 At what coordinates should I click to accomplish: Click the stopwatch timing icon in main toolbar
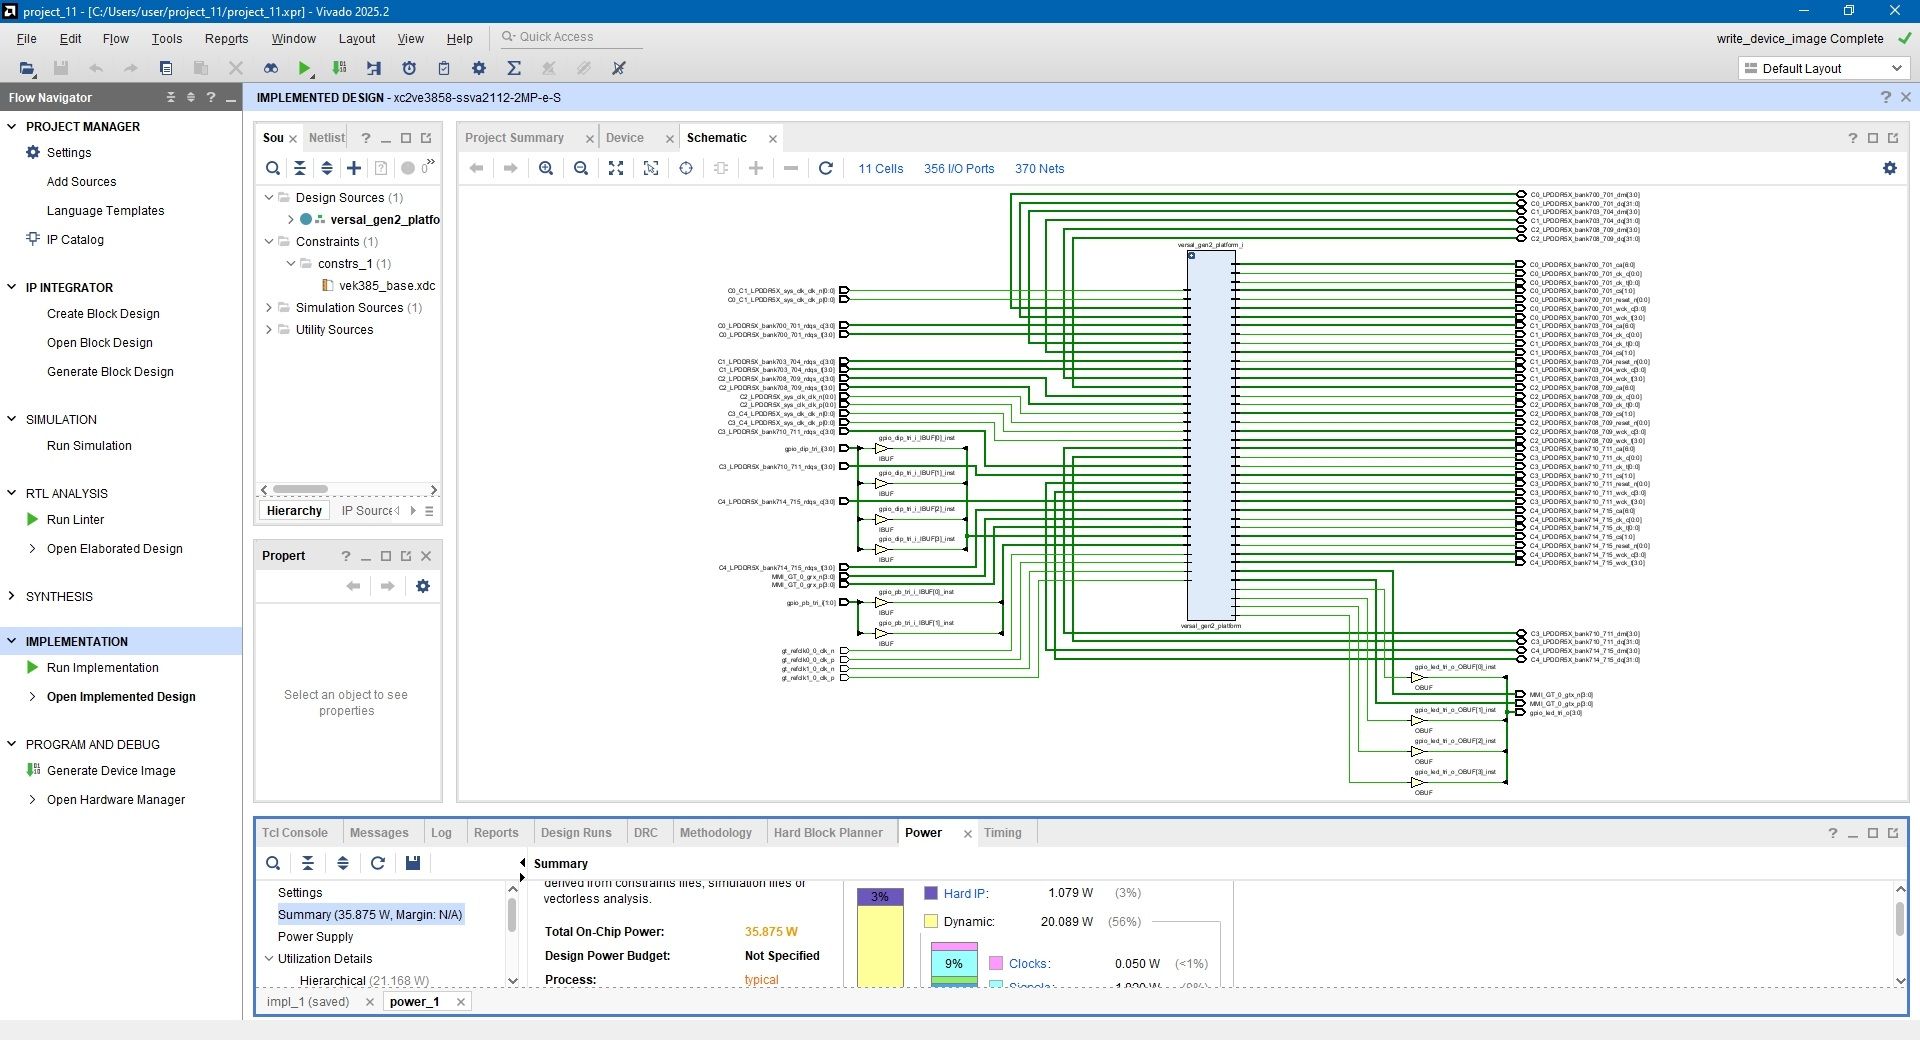409,68
